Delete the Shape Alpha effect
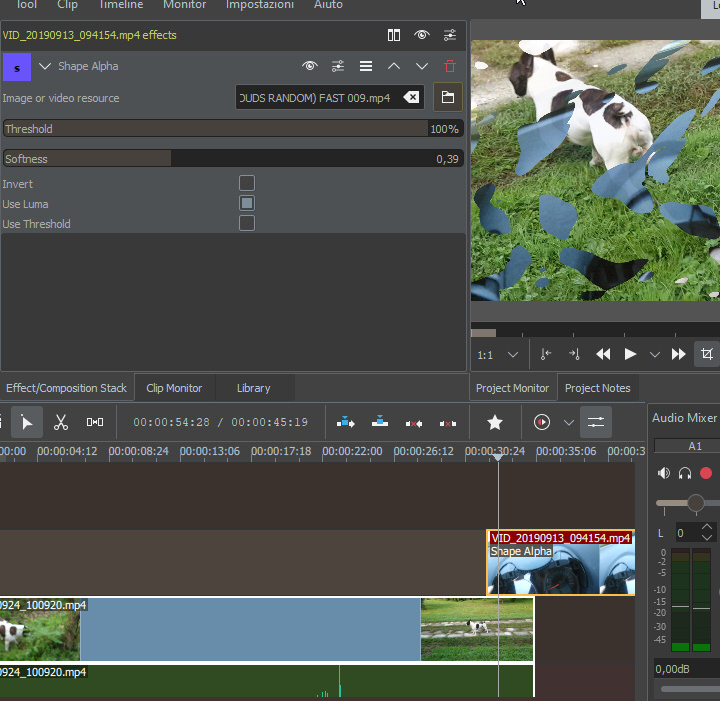This screenshot has width=720, height=701. pyautogui.click(x=450, y=67)
